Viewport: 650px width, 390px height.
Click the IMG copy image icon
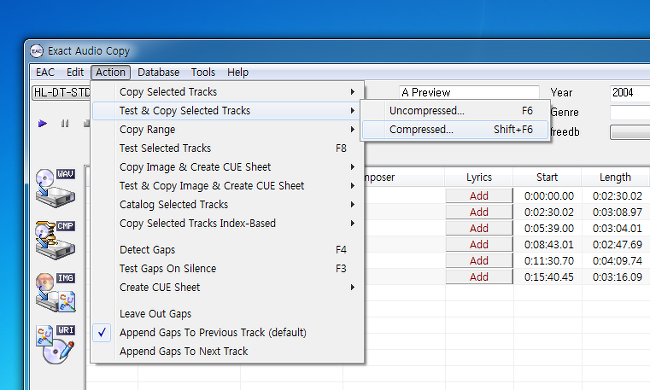(55, 292)
